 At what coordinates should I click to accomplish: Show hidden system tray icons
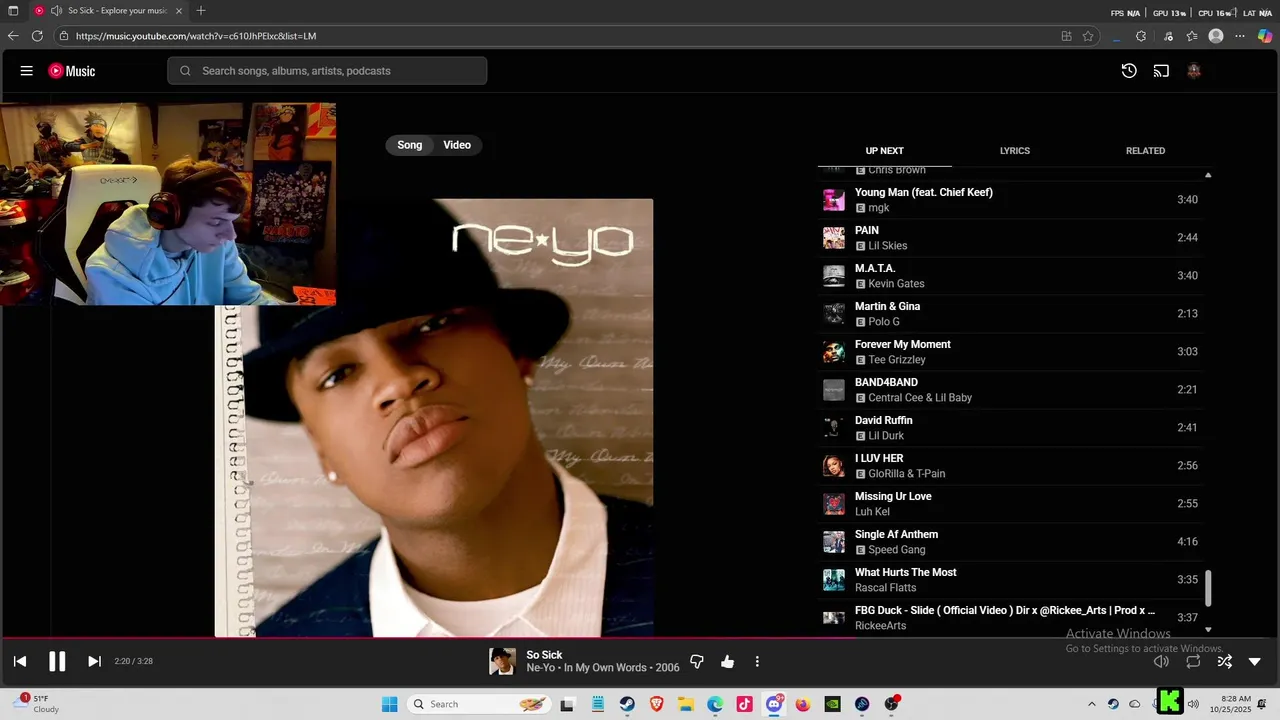click(1091, 704)
